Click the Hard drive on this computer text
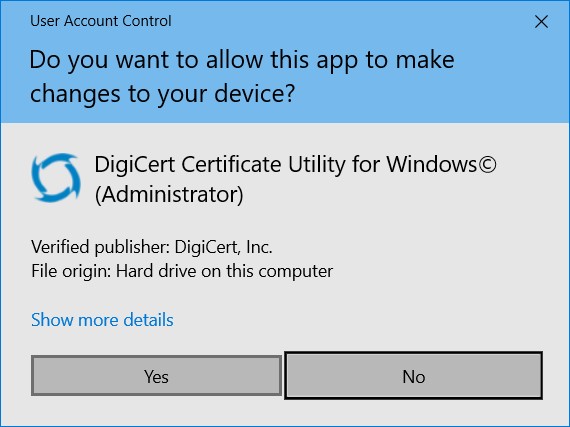The height and width of the screenshot is (427, 570). [x=224, y=271]
